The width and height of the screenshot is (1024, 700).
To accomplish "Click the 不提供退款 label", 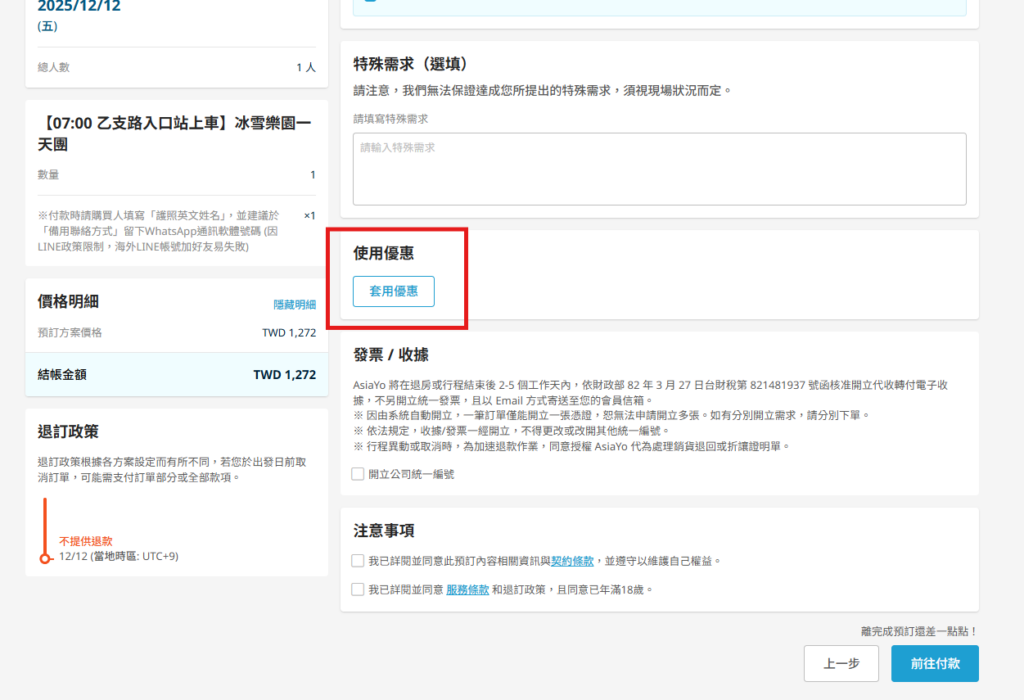I will tap(86, 540).
